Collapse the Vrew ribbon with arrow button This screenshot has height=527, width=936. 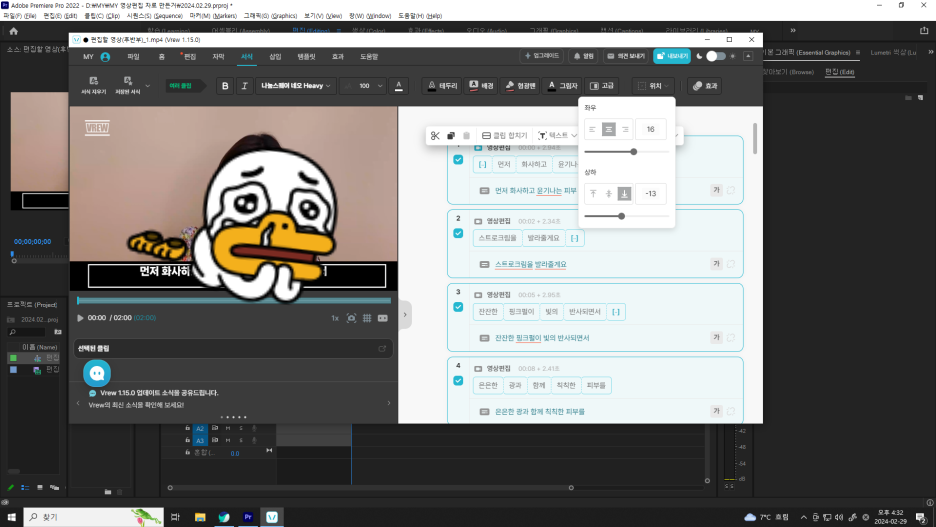[x=748, y=56]
